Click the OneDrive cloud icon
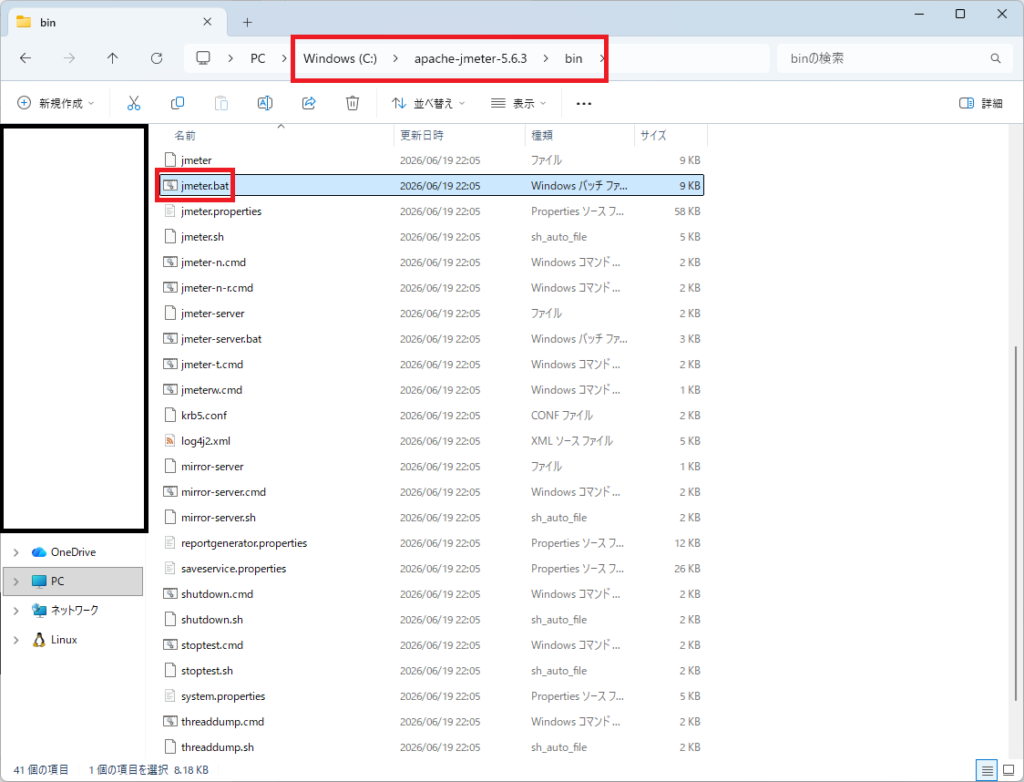The image size is (1024, 782). [39, 552]
